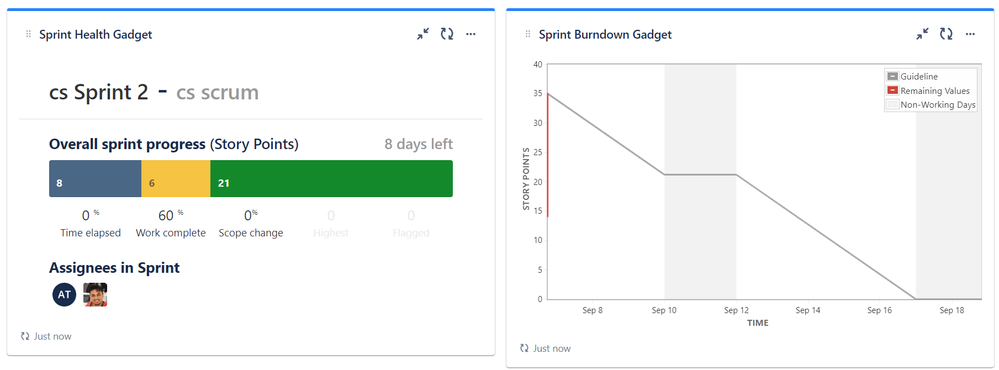Viewport: 999px width, 370px height.
Task: Grab the Sprint Burndown Gadget drag handle
Action: pyautogui.click(x=528, y=34)
